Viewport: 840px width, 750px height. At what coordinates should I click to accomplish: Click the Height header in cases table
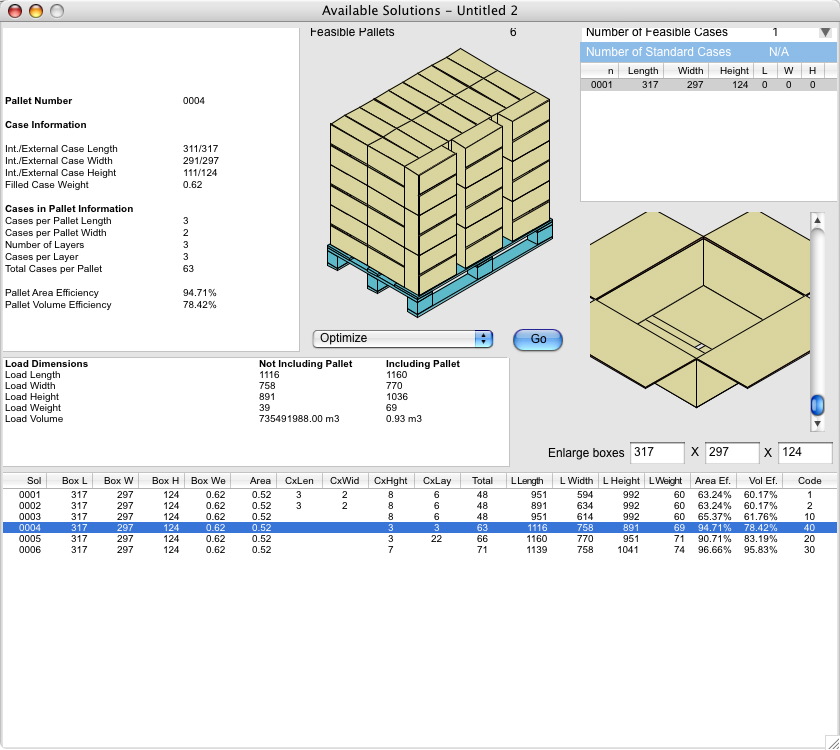click(732, 71)
